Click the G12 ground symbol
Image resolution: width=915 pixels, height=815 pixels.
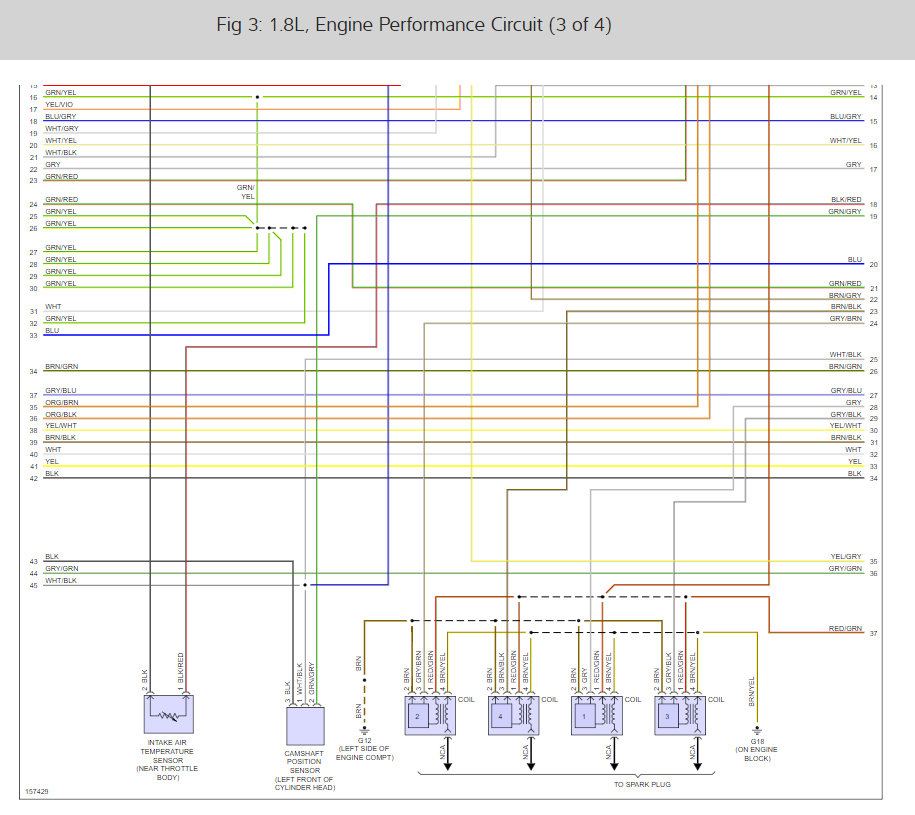[x=364, y=730]
